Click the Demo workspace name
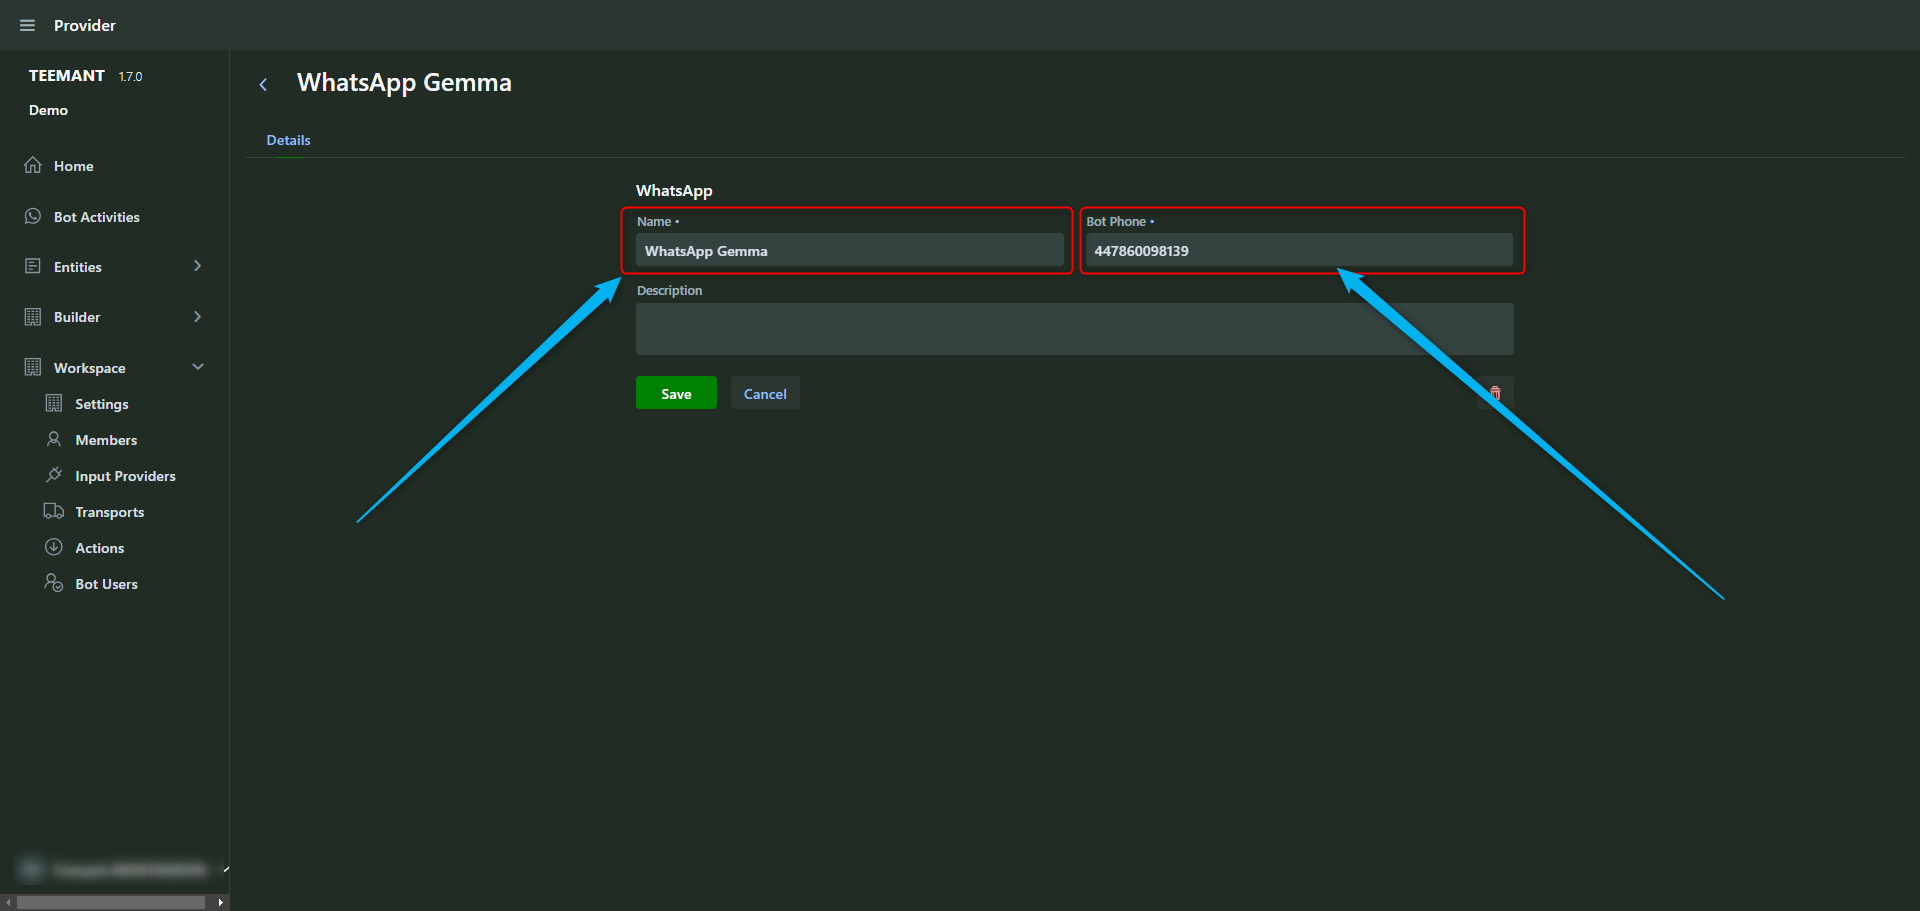The height and width of the screenshot is (911, 1920). tap(48, 110)
